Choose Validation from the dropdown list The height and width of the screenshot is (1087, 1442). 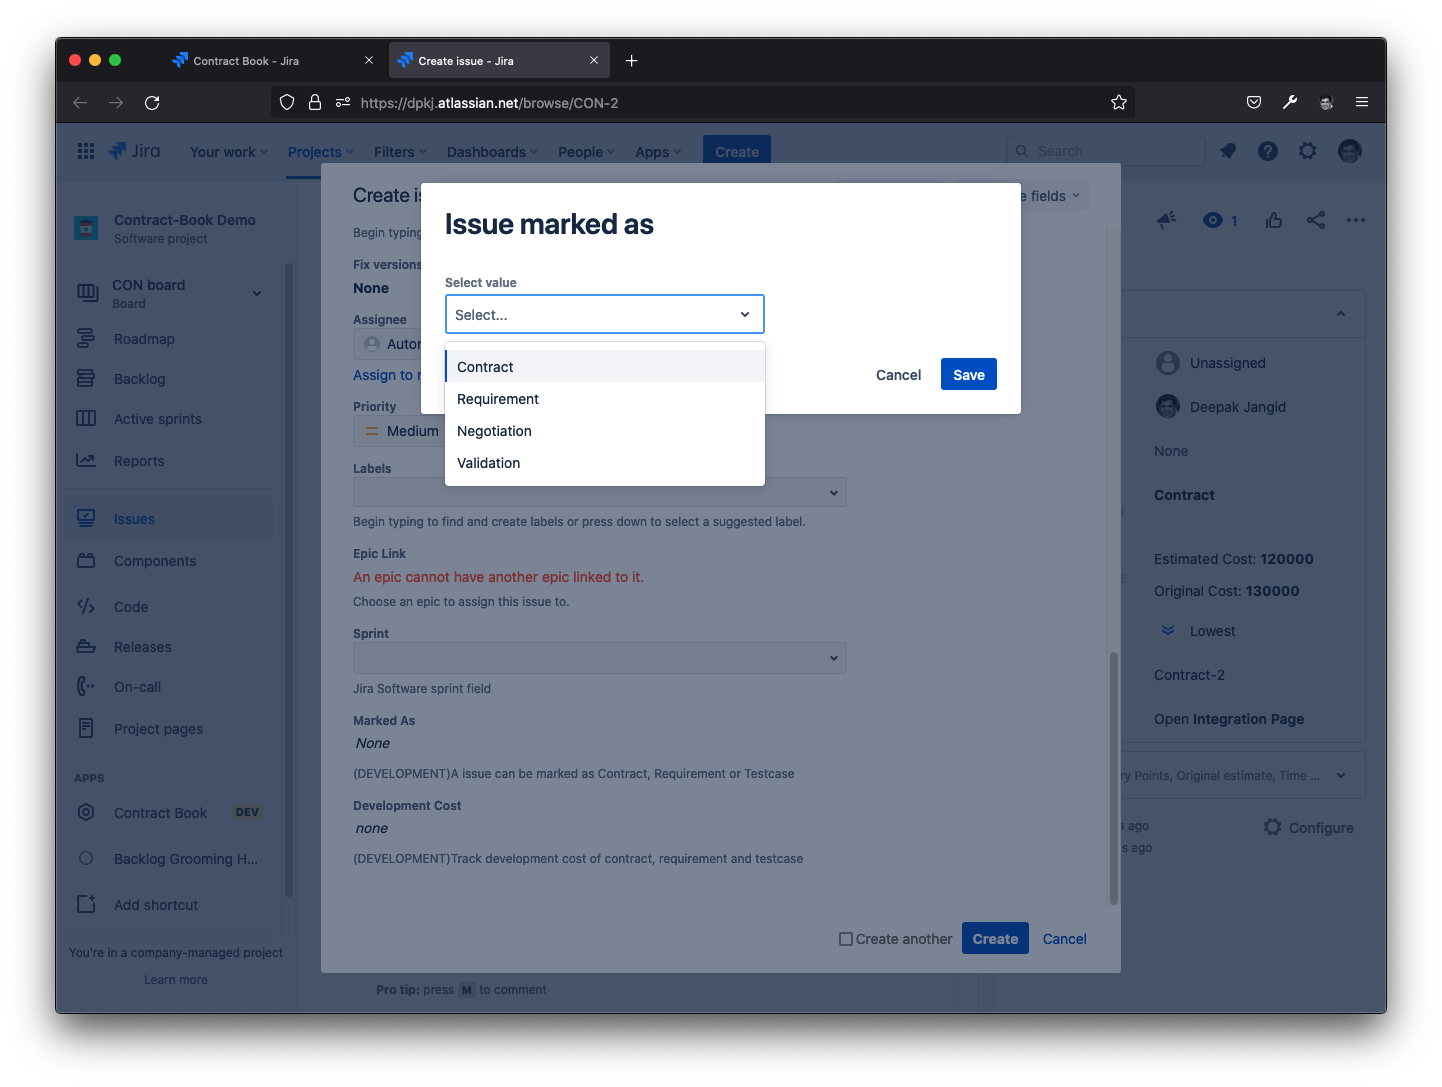[x=605, y=463]
